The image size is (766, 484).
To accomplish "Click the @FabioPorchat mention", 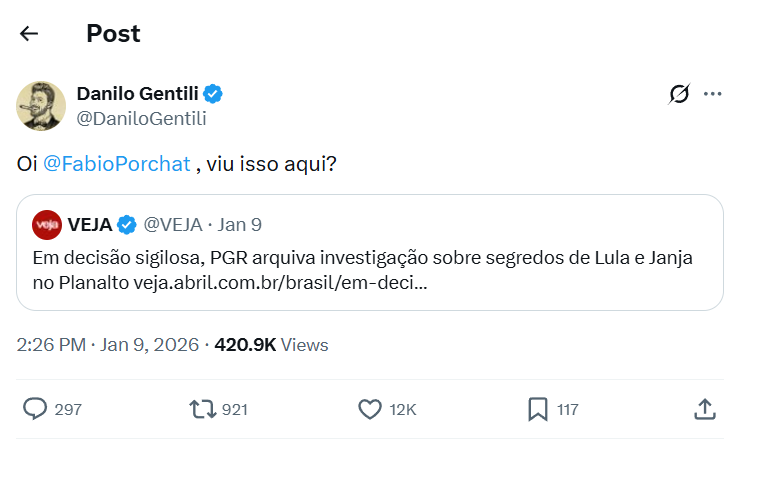I will [117, 163].
